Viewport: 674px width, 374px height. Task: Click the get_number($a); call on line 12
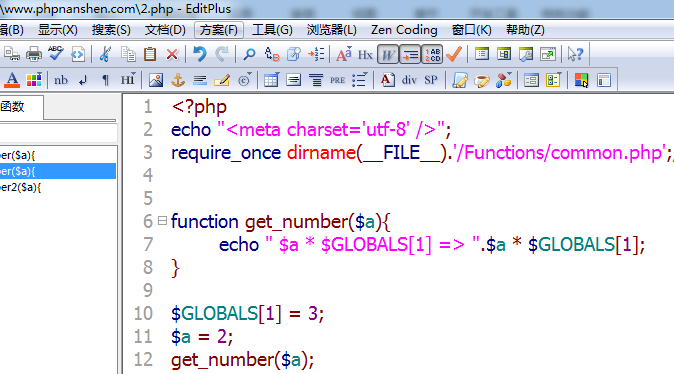[242, 359]
